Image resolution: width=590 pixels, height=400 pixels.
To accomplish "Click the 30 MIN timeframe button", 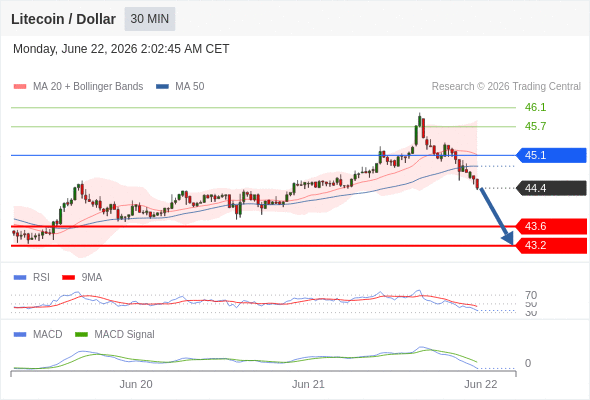I will (150, 19).
